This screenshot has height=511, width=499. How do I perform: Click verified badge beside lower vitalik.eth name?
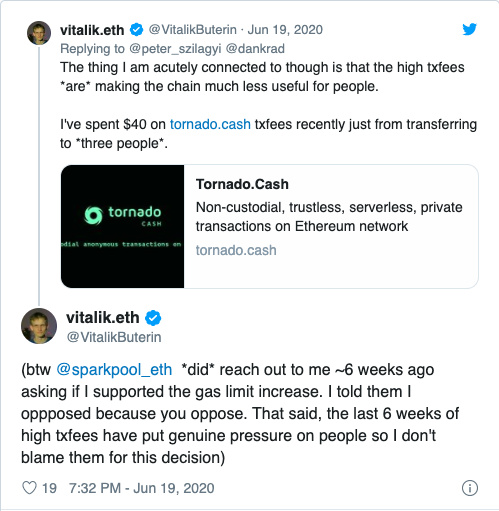[x=153, y=318]
